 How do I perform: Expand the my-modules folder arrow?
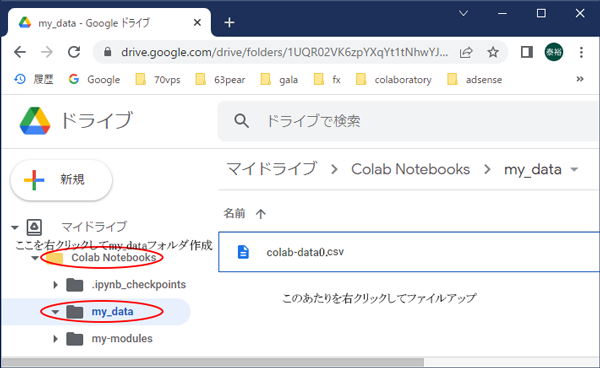click(x=55, y=339)
